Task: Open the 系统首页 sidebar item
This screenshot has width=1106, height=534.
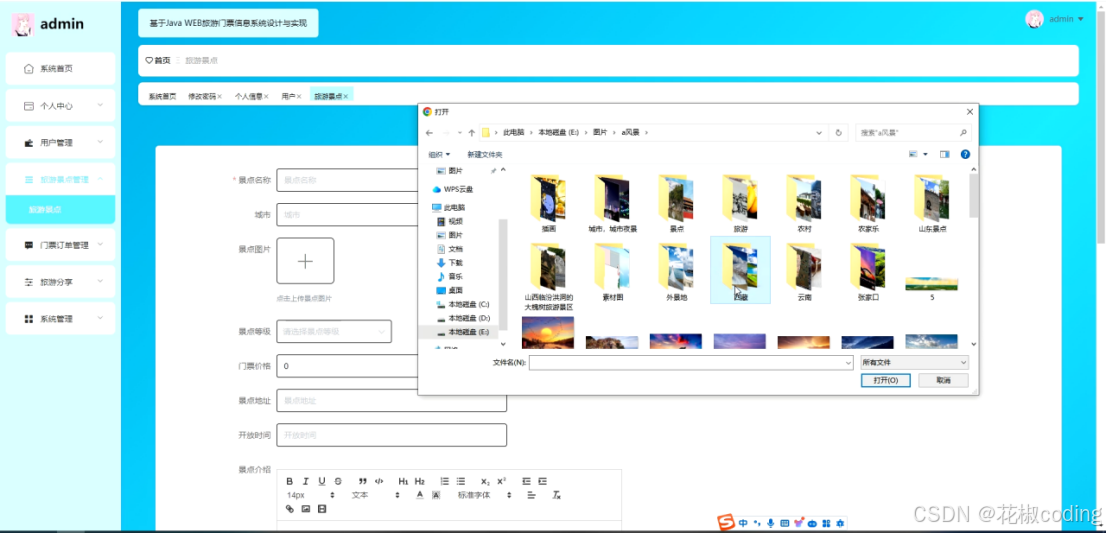Action: pyautogui.click(x=60, y=68)
